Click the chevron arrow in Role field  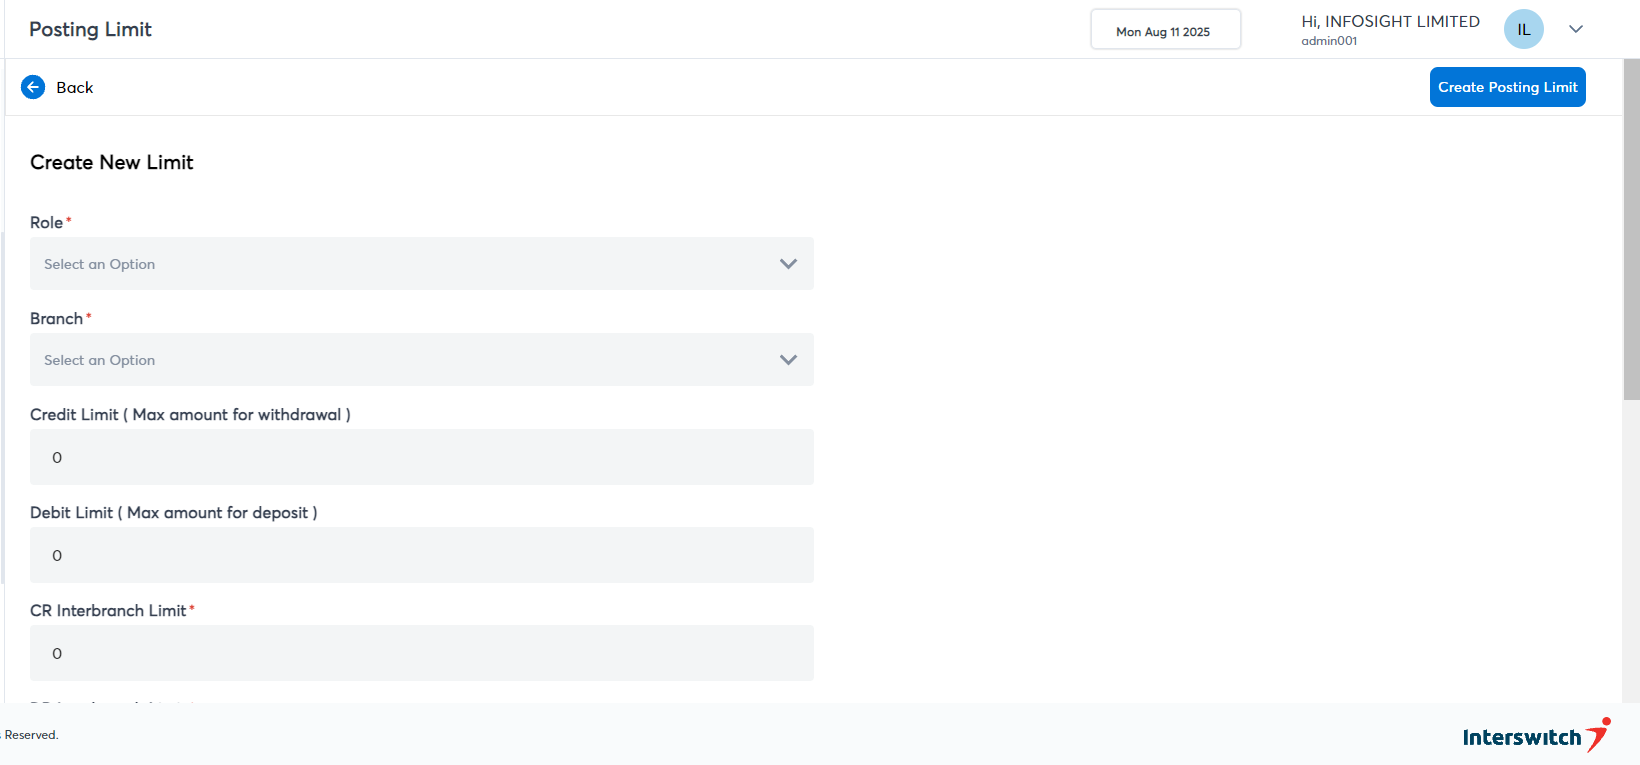[x=788, y=264]
